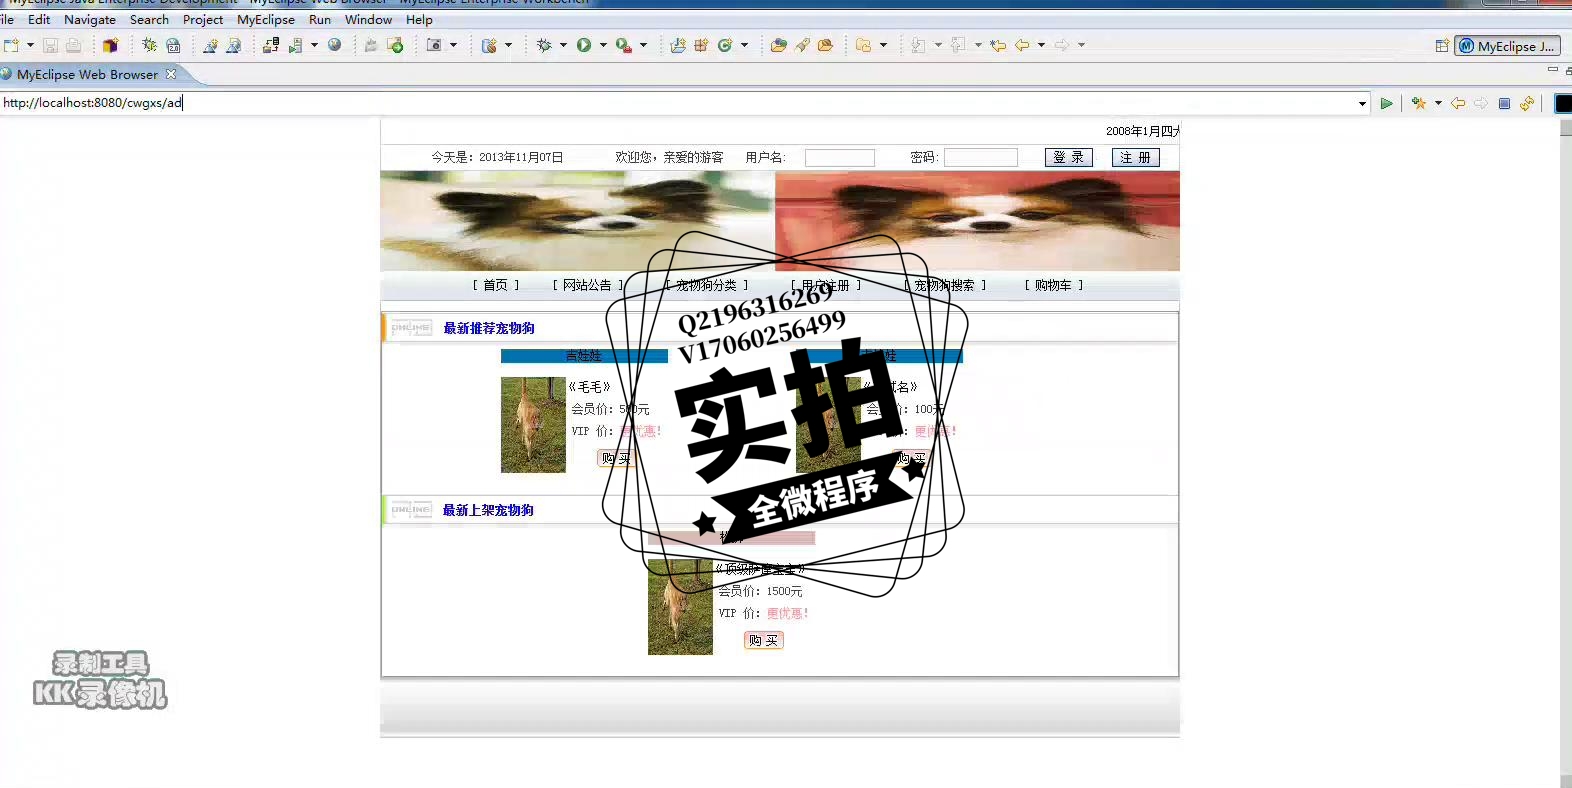
Task: Click the 最新上架宠物狗 section heading
Action: point(488,510)
